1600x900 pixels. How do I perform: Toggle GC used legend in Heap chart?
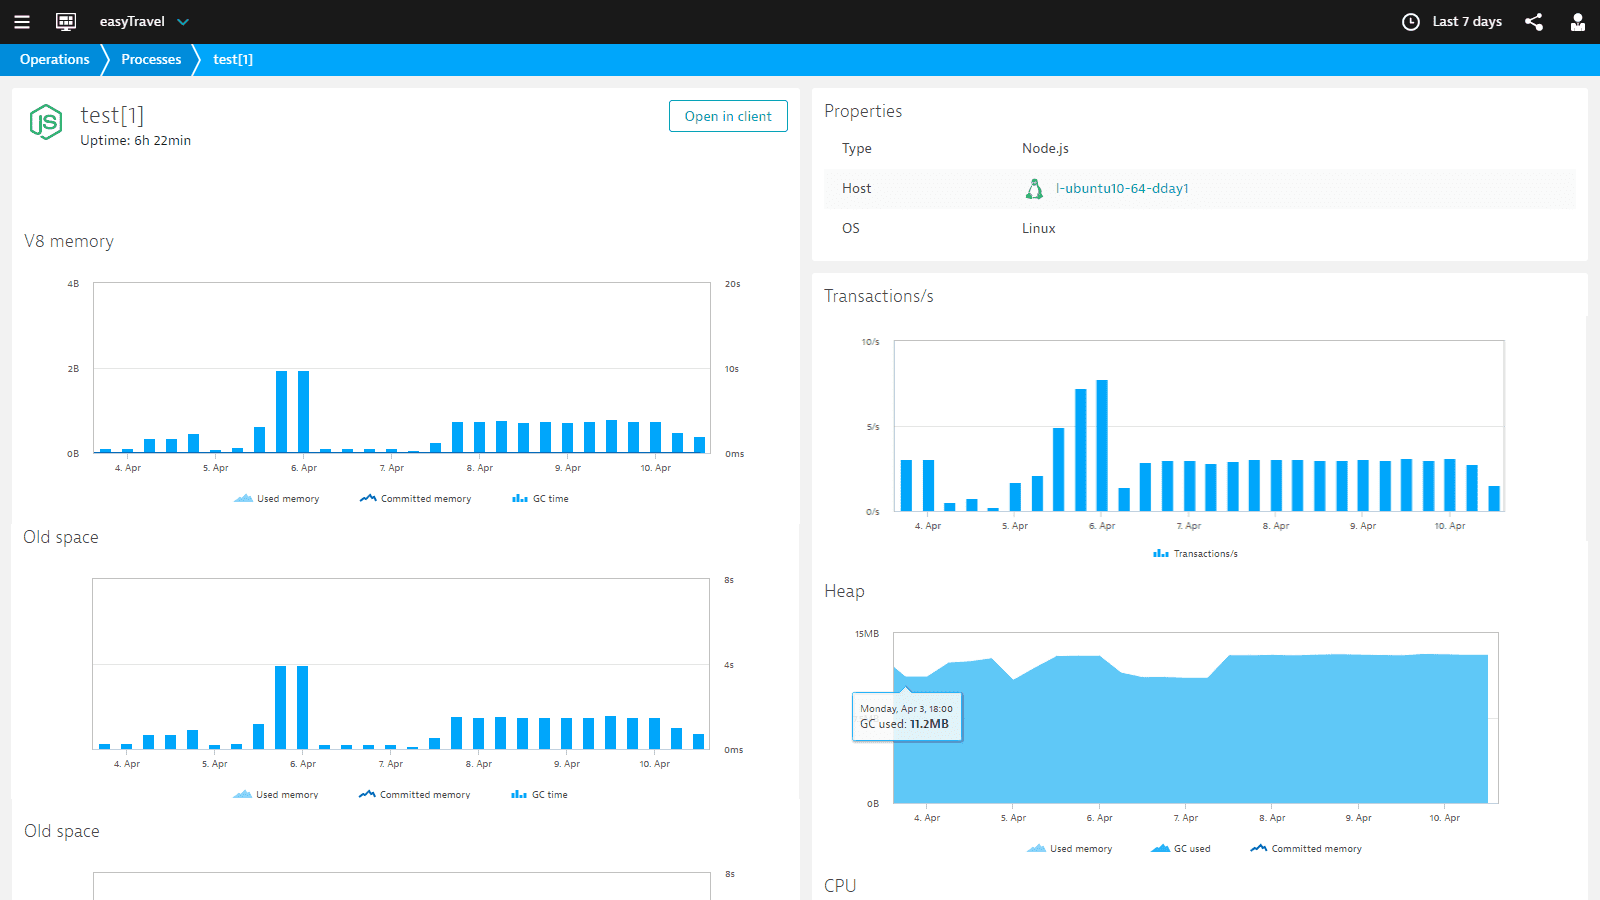click(x=1180, y=848)
